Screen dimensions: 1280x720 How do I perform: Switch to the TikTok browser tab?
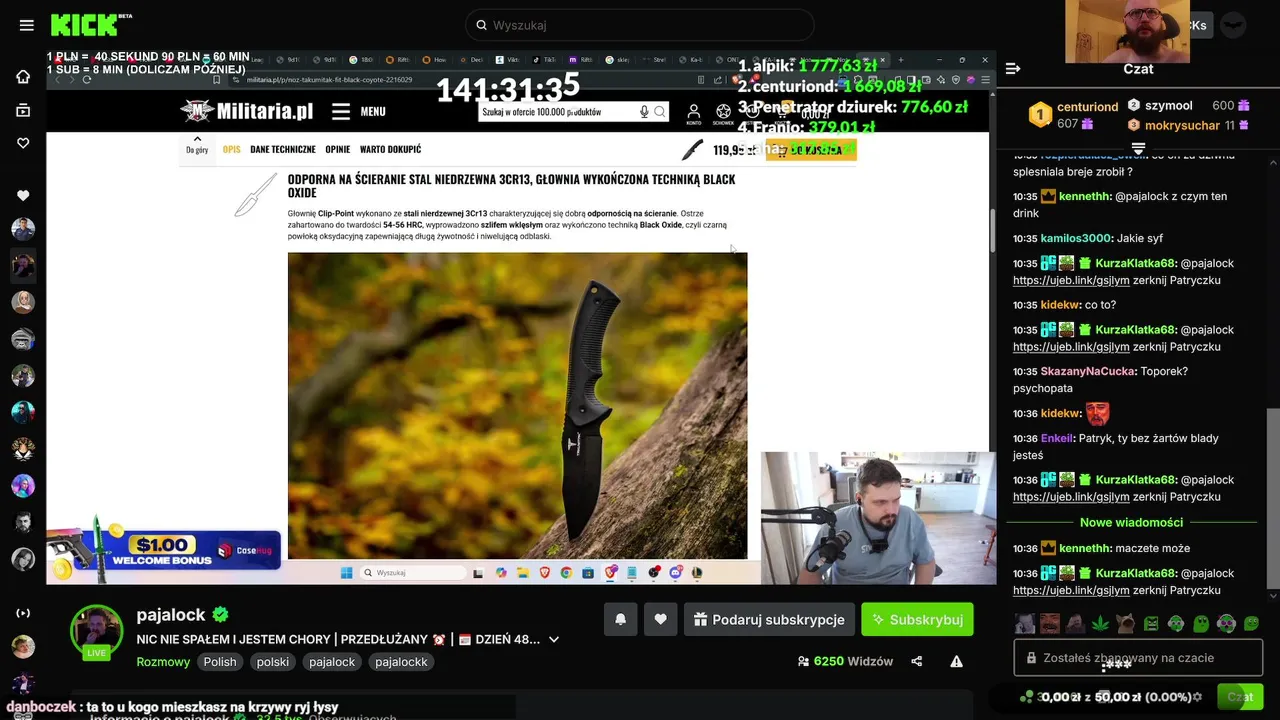[546, 60]
